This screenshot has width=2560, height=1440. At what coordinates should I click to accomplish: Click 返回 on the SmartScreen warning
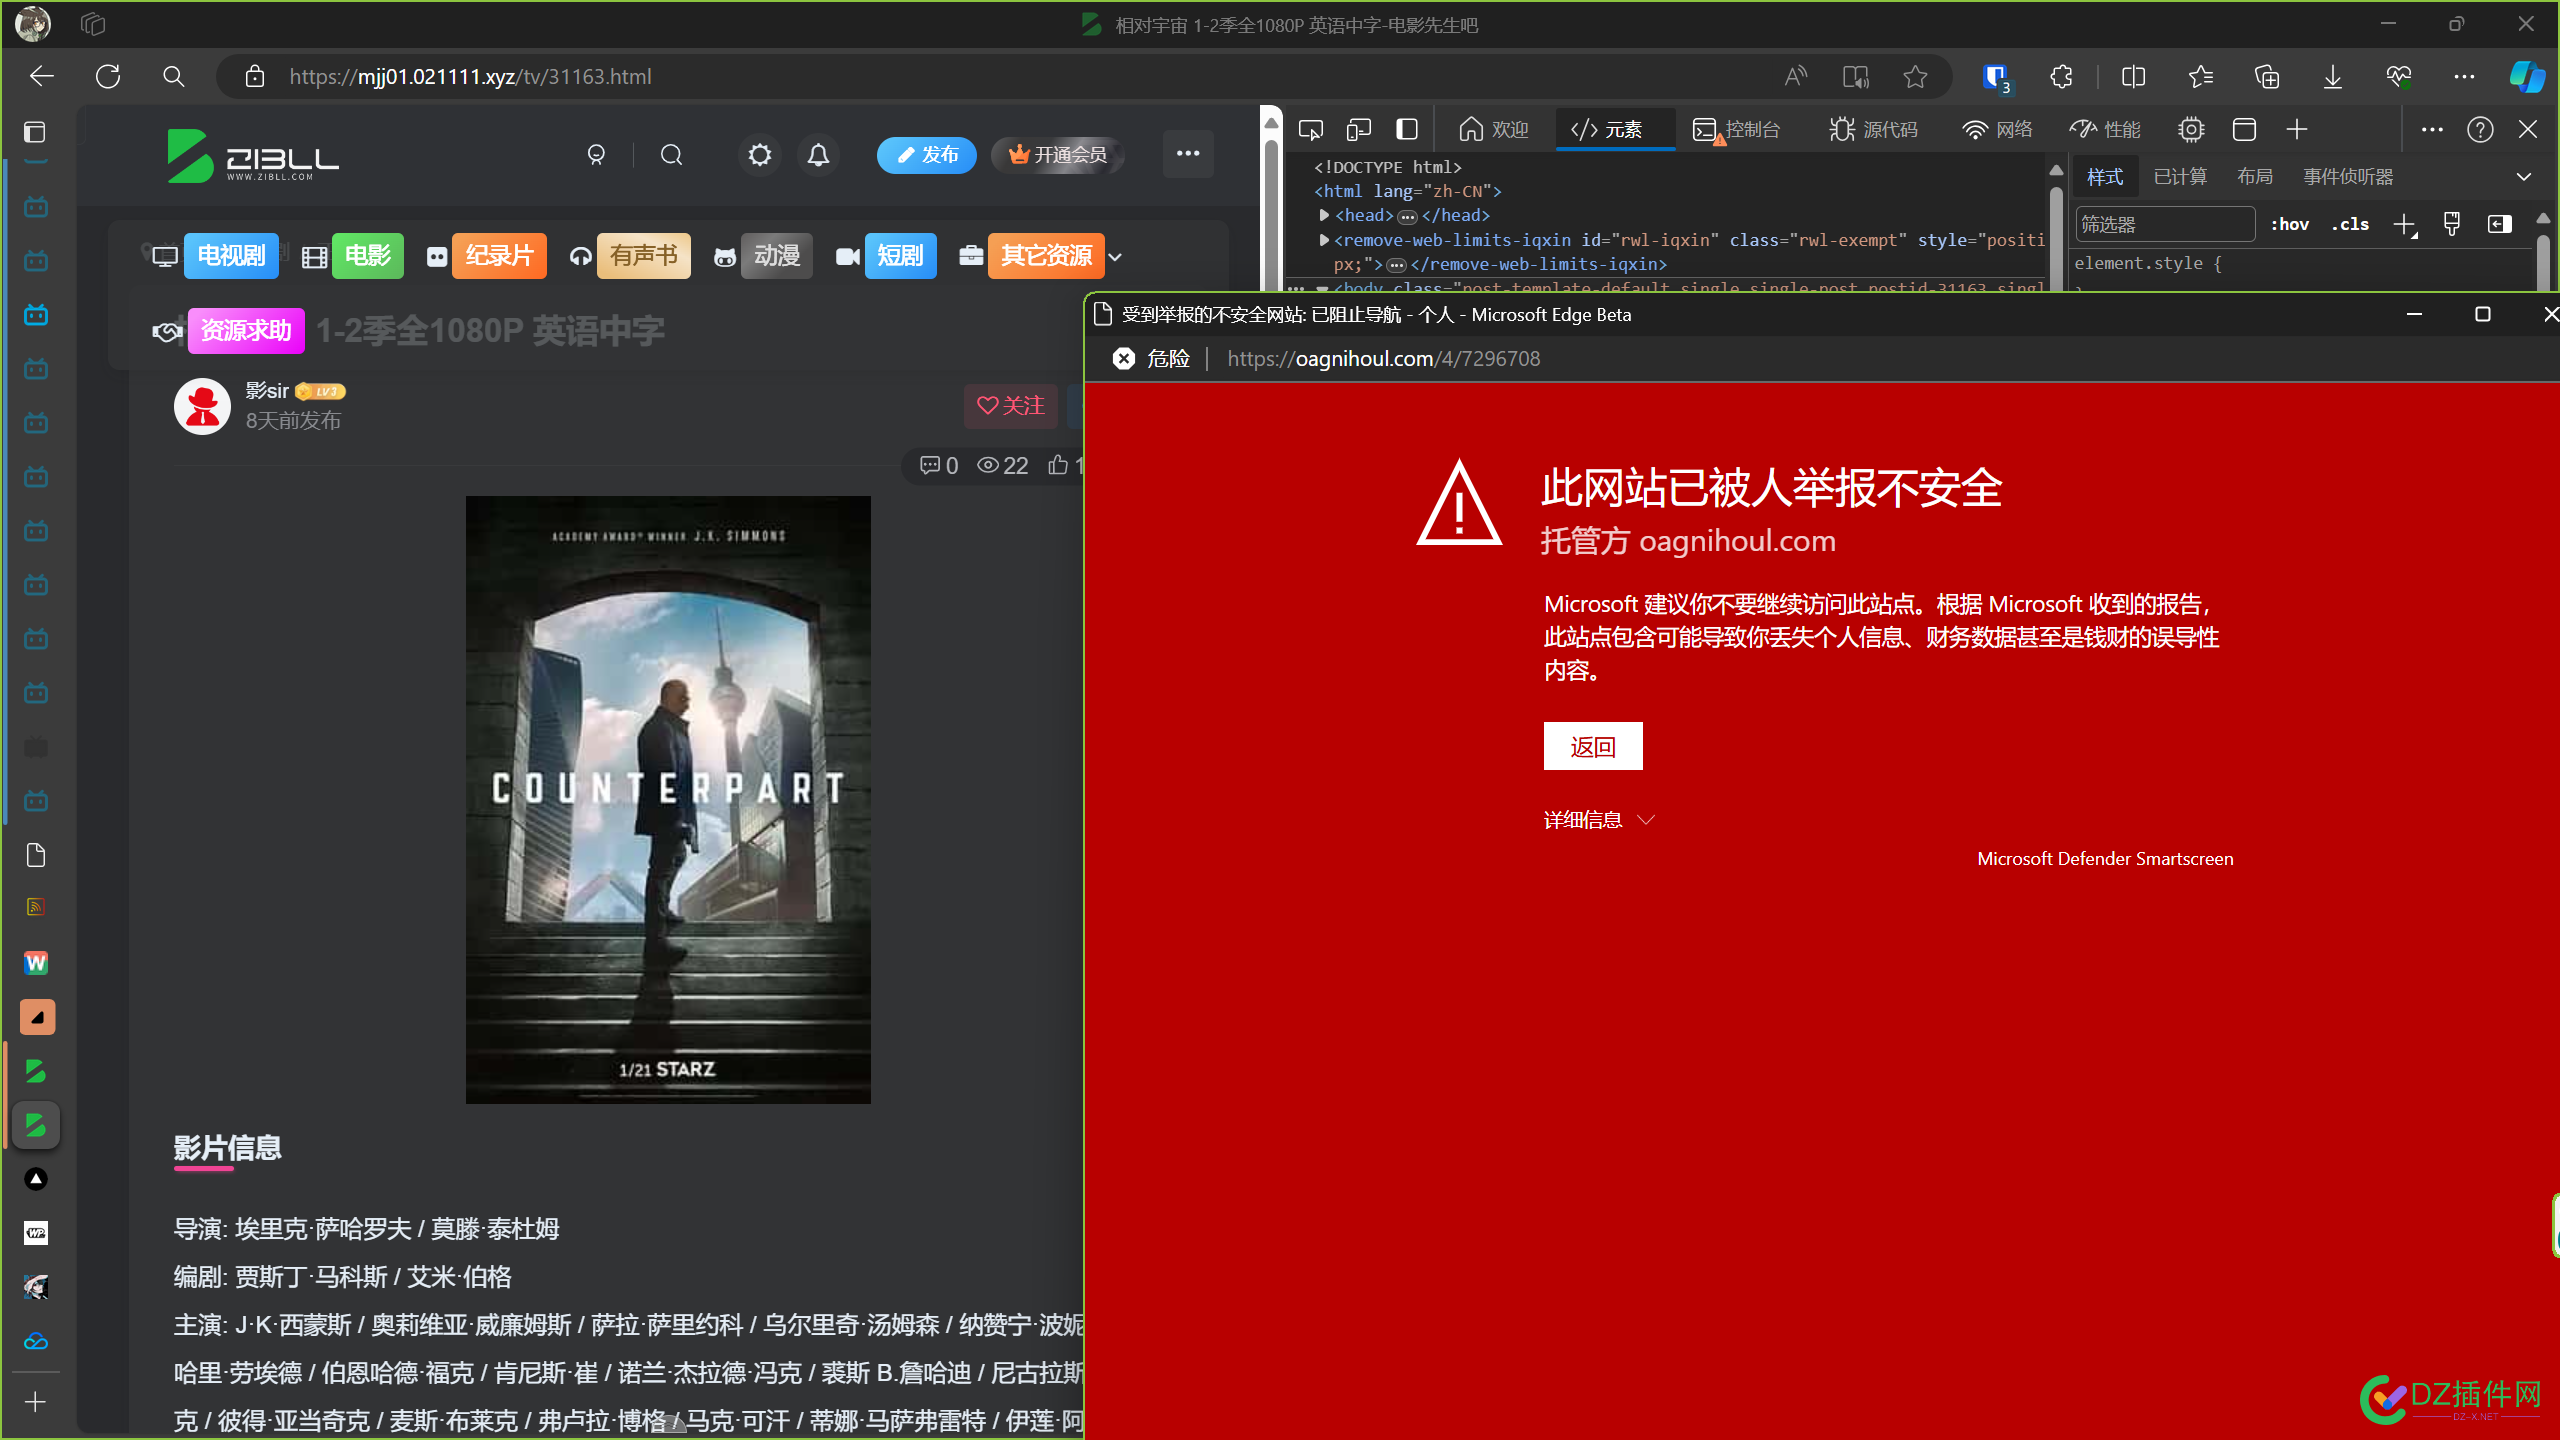point(1593,746)
